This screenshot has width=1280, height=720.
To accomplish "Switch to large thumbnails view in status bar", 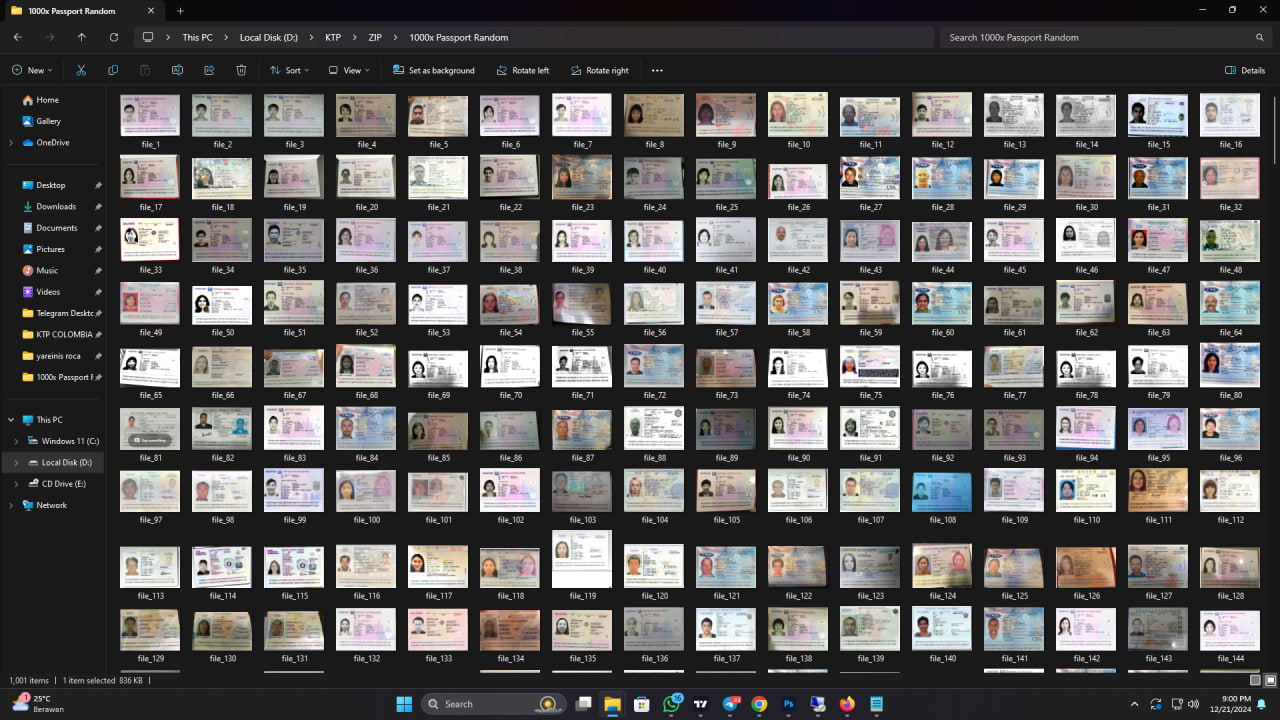I will 1269,680.
